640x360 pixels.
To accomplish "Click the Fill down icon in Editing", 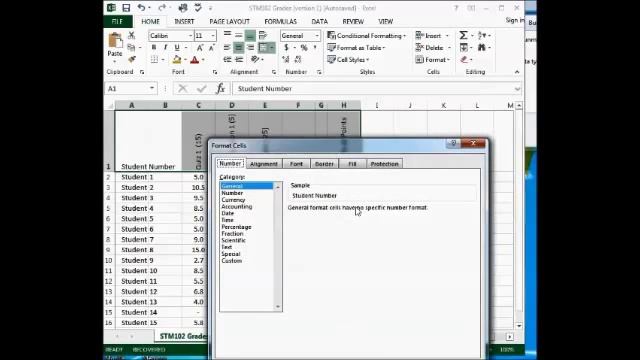I will [464, 48].
